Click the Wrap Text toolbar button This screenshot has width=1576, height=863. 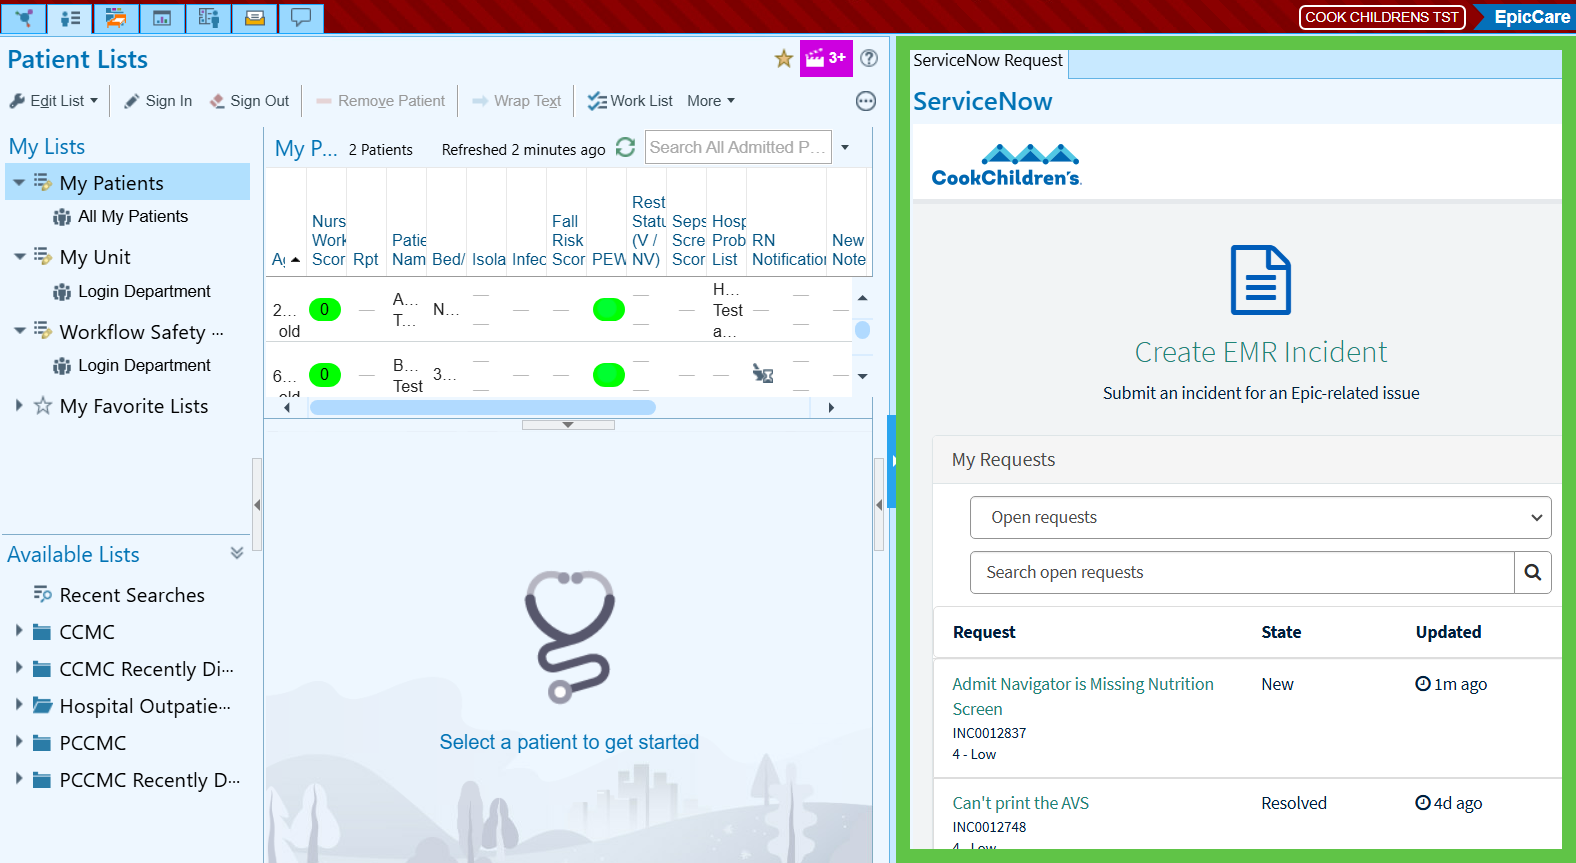[516, 101]
